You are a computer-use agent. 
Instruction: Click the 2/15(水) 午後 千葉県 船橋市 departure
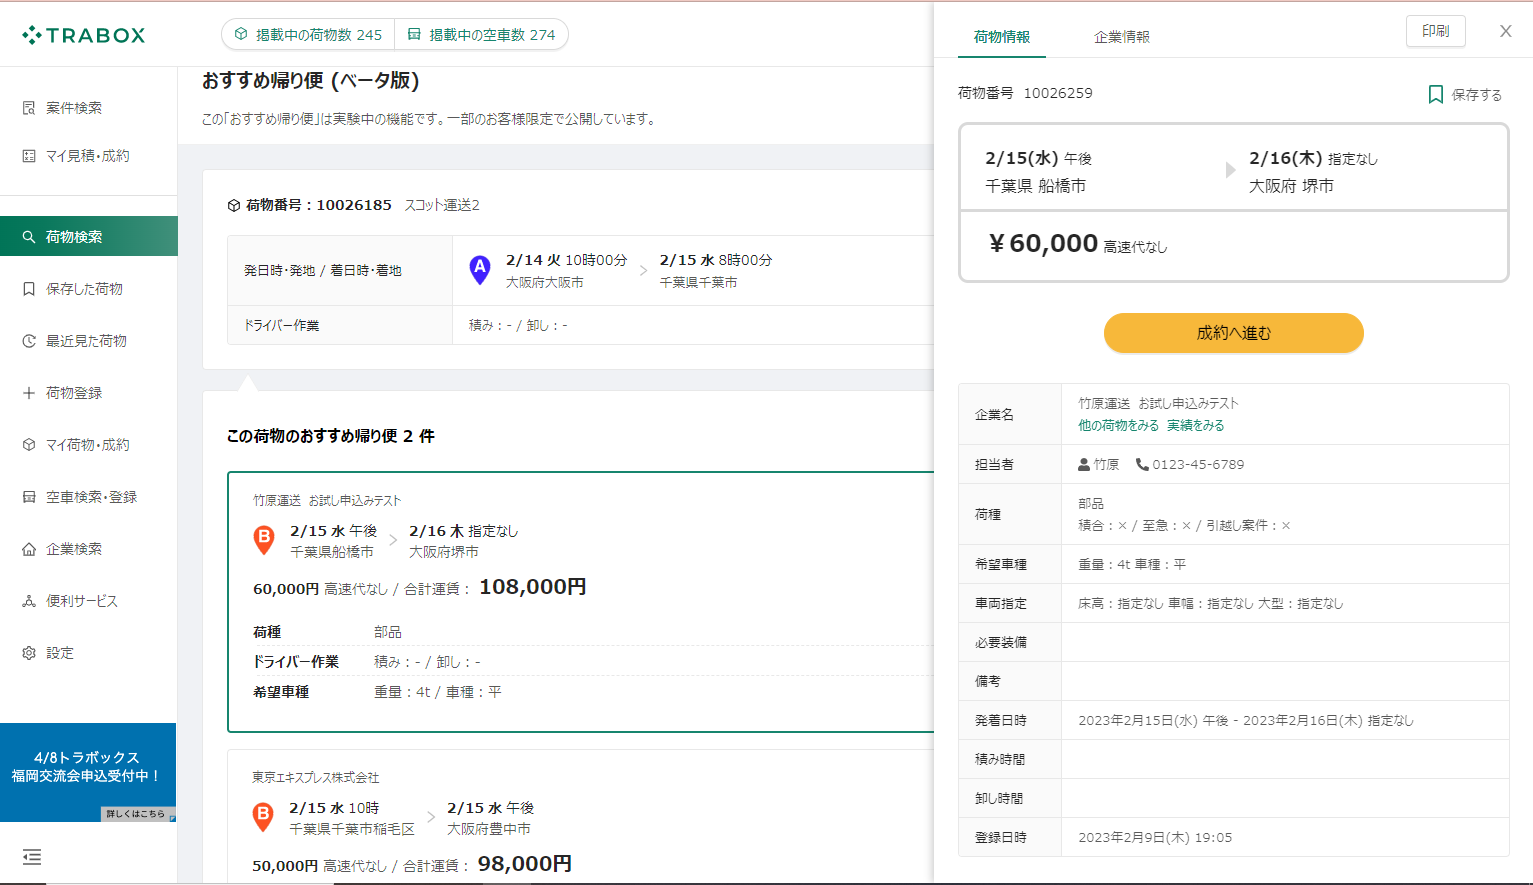tap(1039, 172)
